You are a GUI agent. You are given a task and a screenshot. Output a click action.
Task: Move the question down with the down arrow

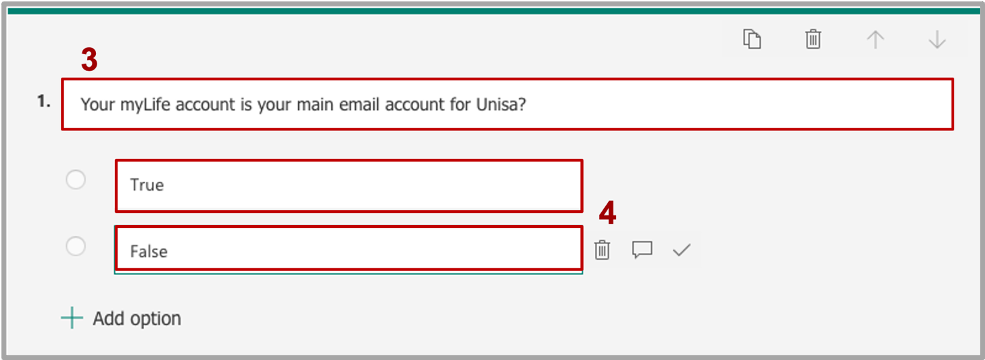point(937,40)
